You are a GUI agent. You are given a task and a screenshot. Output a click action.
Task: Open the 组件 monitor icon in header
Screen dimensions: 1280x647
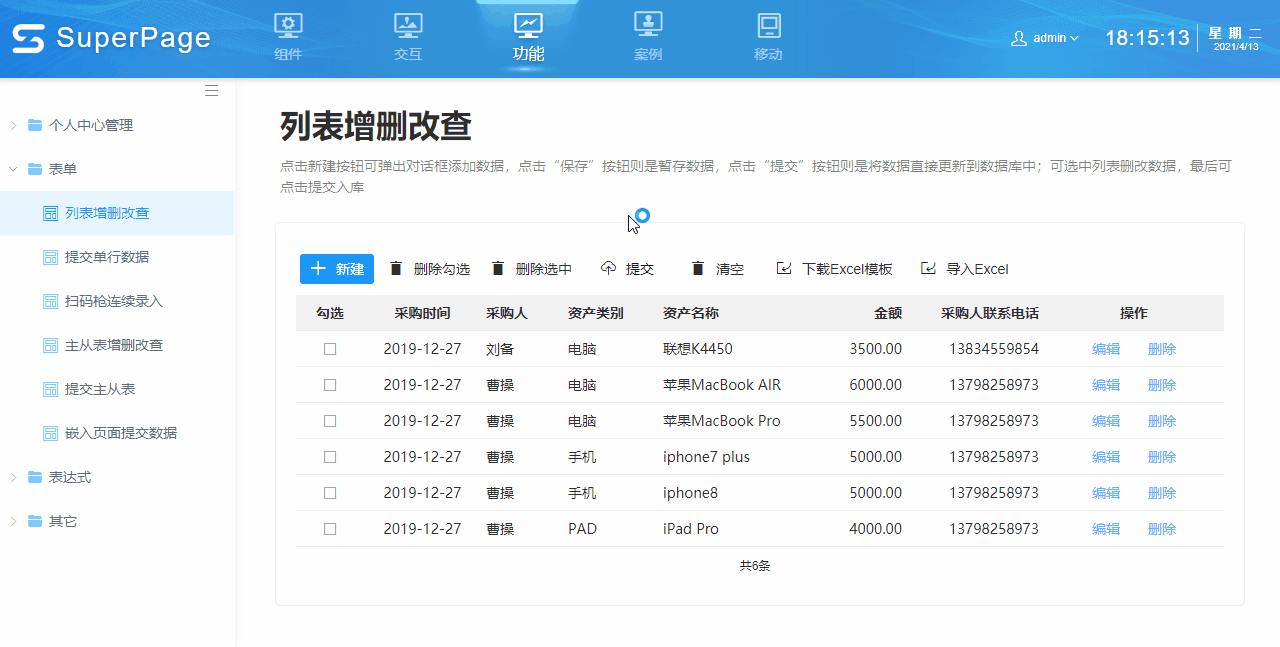(288, 25)
